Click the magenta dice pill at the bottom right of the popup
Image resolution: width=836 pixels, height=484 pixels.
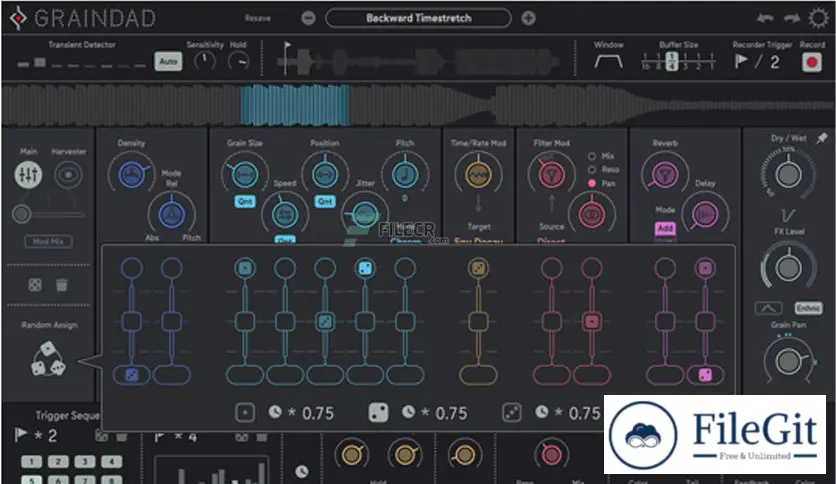[705, 375]
